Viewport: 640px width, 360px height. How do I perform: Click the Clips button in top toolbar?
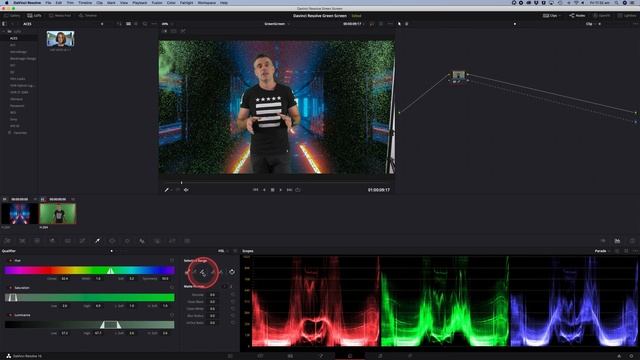pyautogui.click(x=549, y=16)
